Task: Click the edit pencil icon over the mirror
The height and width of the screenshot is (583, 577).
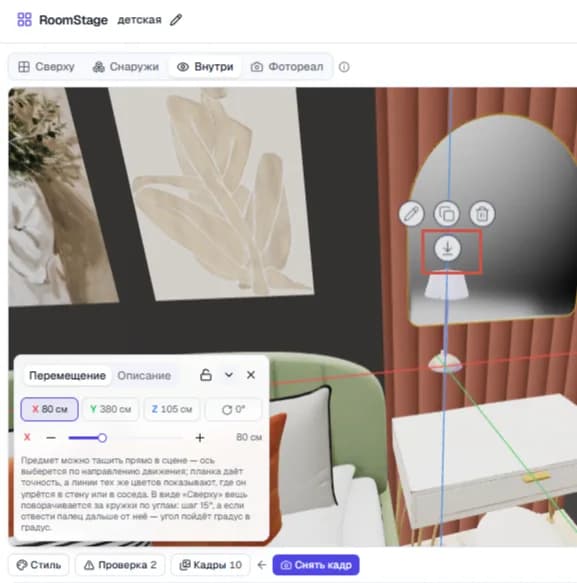Action: [411, 214]
